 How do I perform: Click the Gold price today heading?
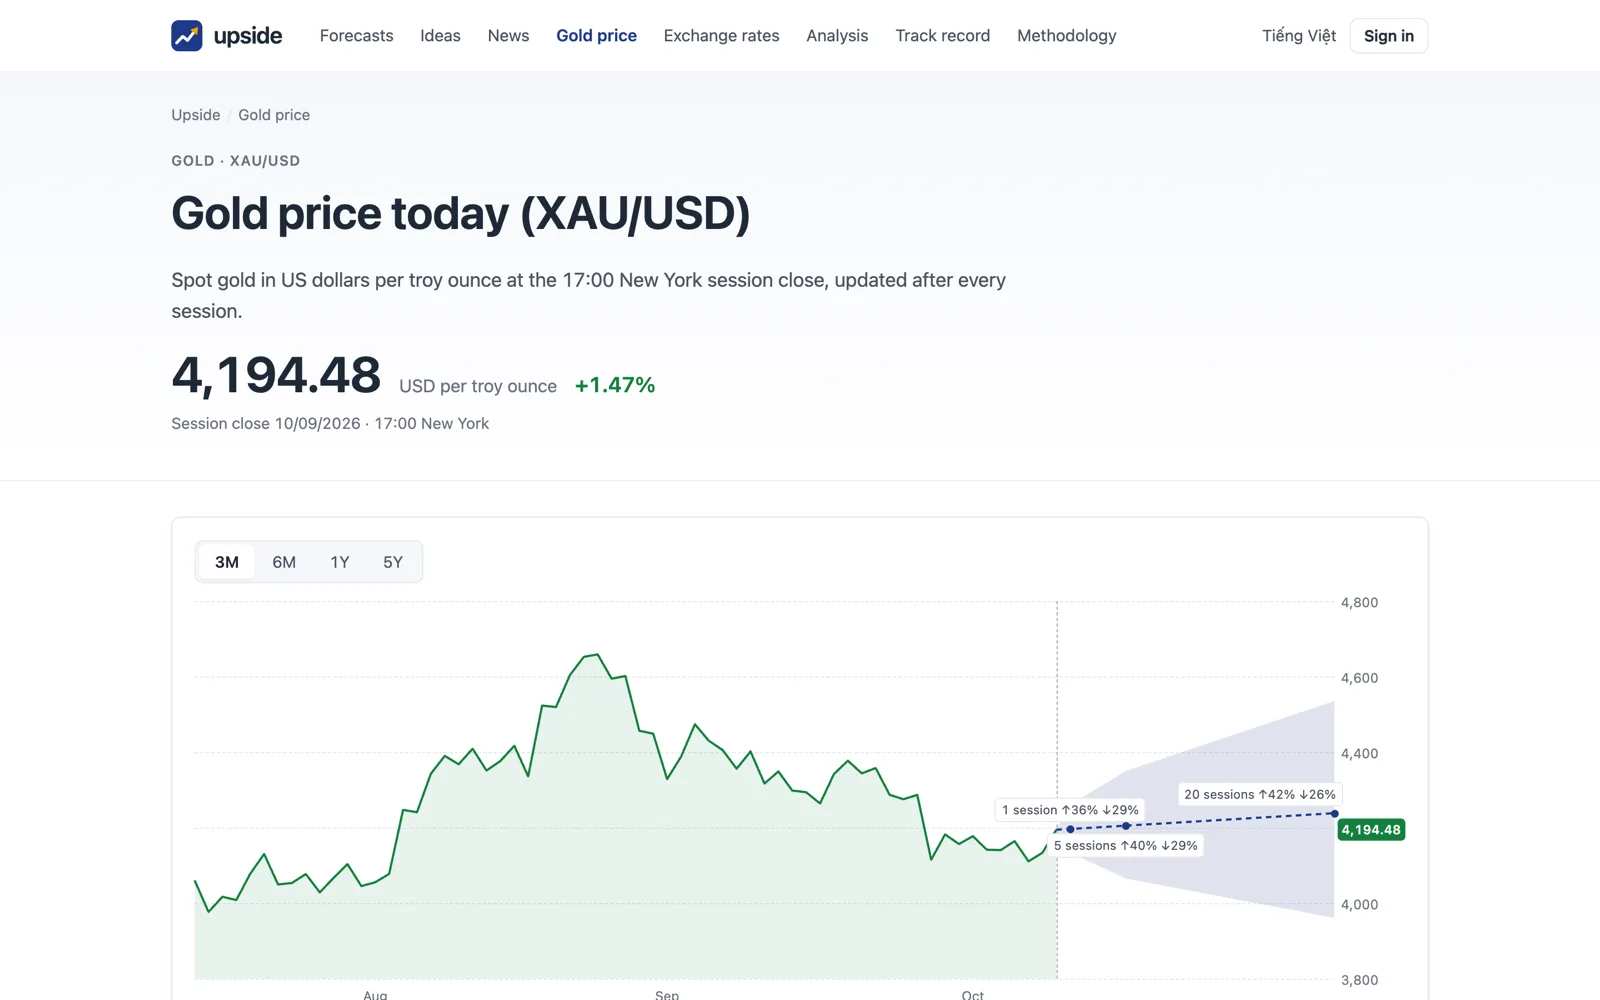[x=461, y=214]
